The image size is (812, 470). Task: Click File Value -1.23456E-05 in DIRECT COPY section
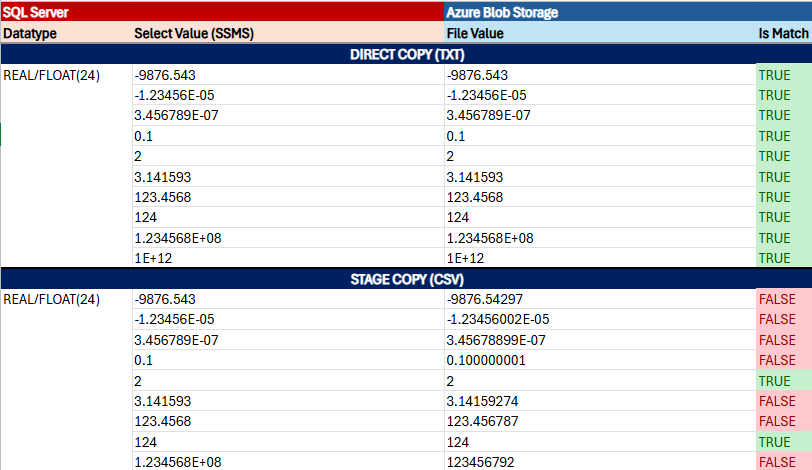click(600, 95)
